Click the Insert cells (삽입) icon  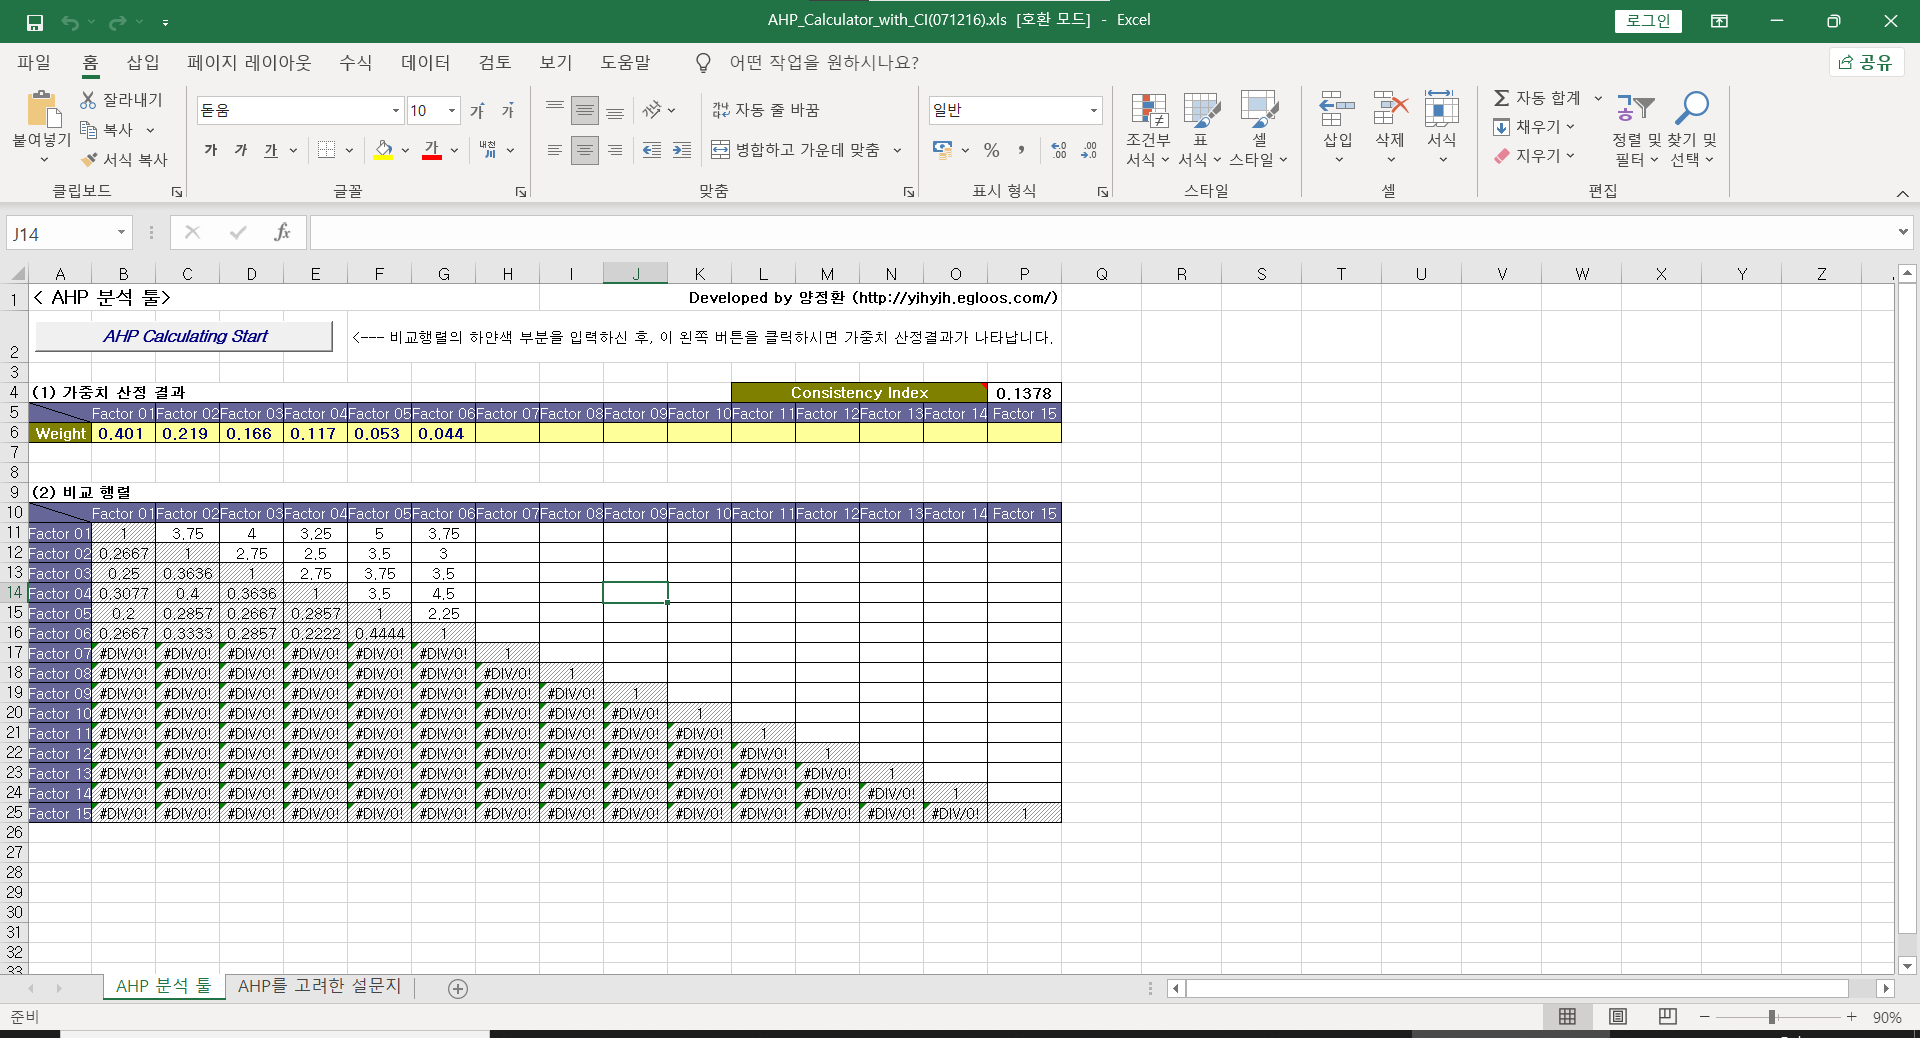pyautogui.click(x=1338, y=108)
